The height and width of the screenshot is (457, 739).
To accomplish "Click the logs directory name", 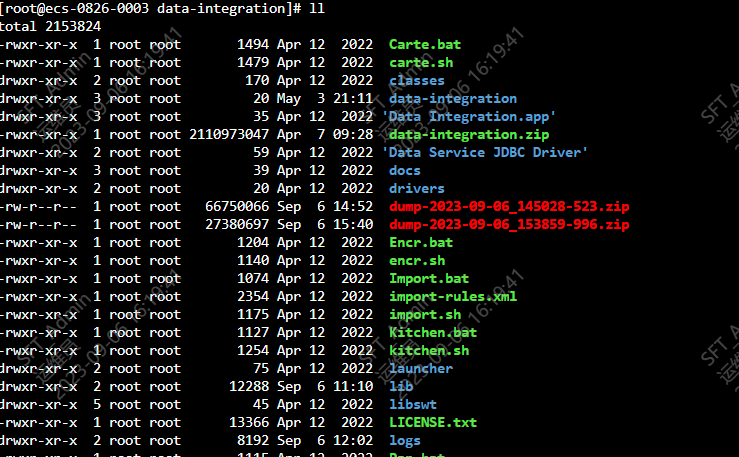I will coord(405,440).
